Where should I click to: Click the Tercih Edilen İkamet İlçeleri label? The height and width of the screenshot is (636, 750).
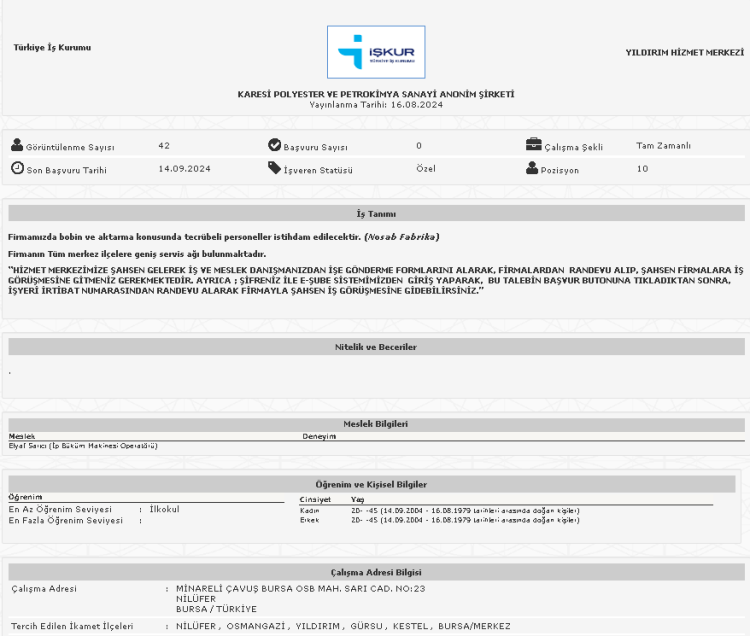72,626
